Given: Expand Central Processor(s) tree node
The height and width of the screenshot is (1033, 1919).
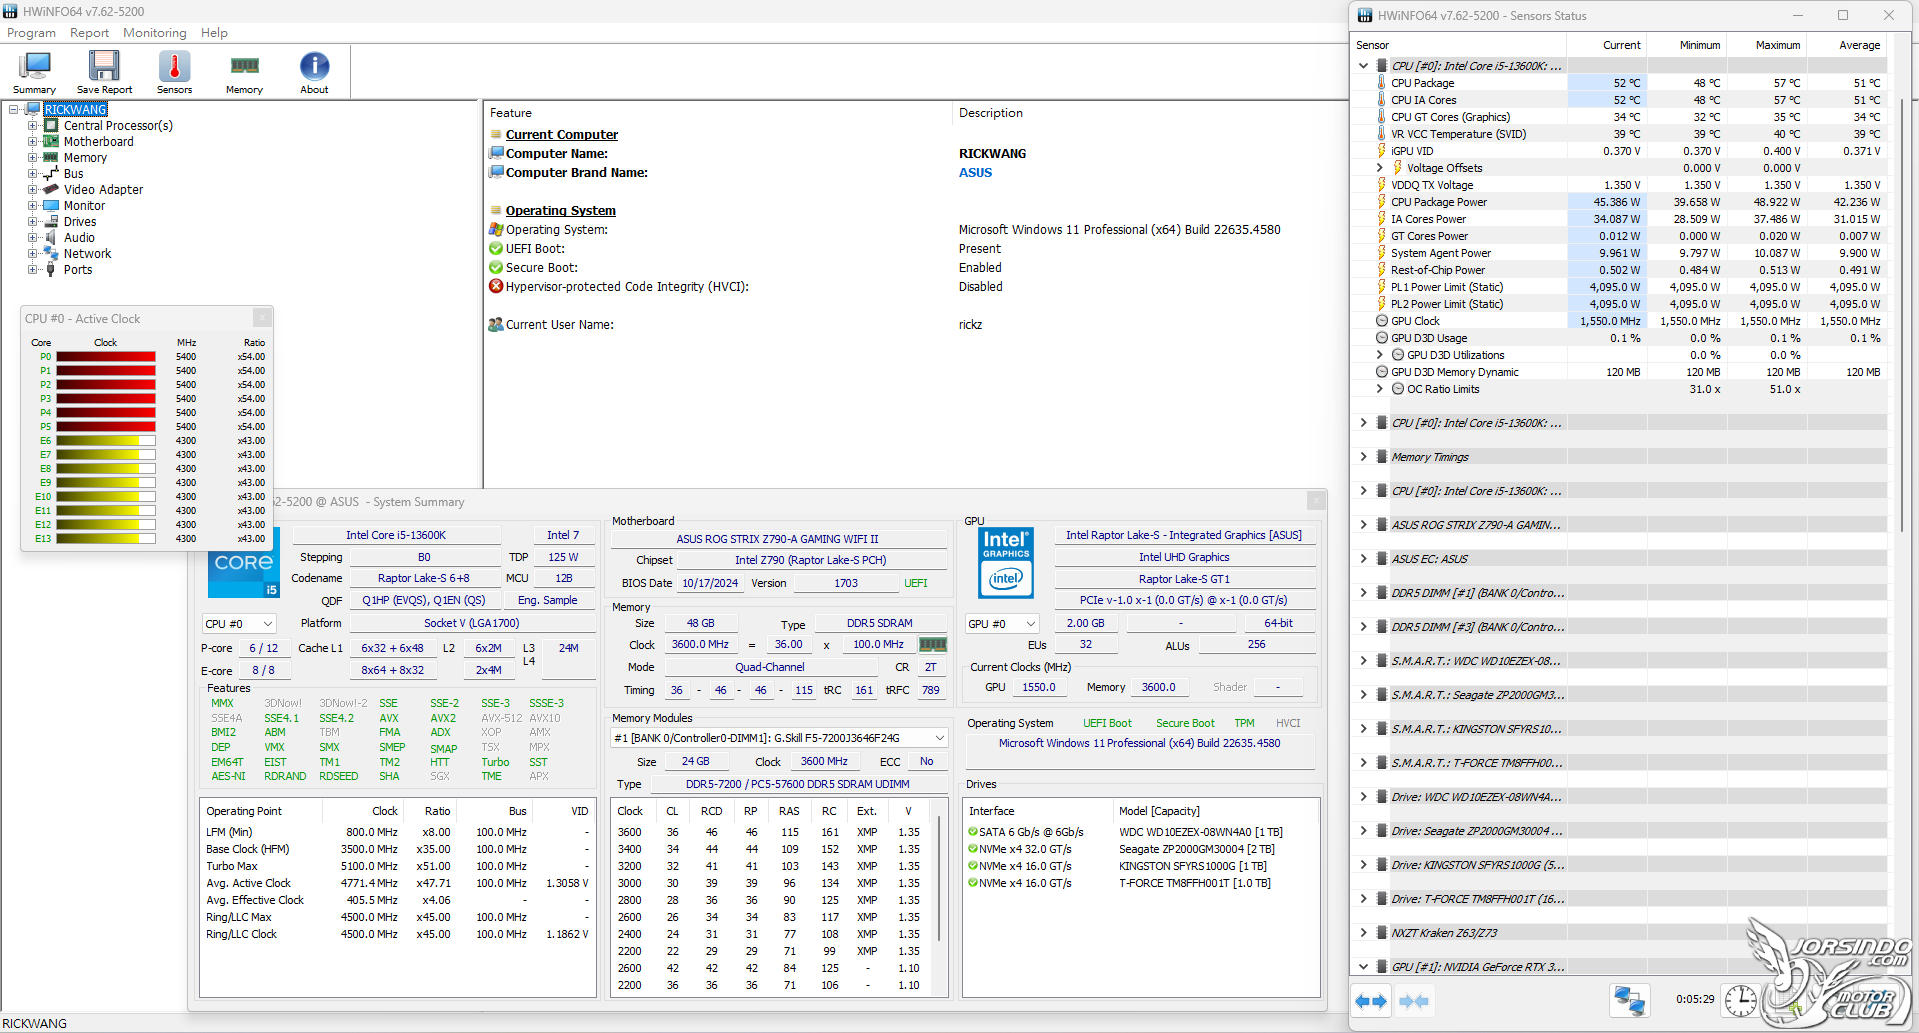Looking at the screenshot, I should pyautogui.click(x=33, y=126).
